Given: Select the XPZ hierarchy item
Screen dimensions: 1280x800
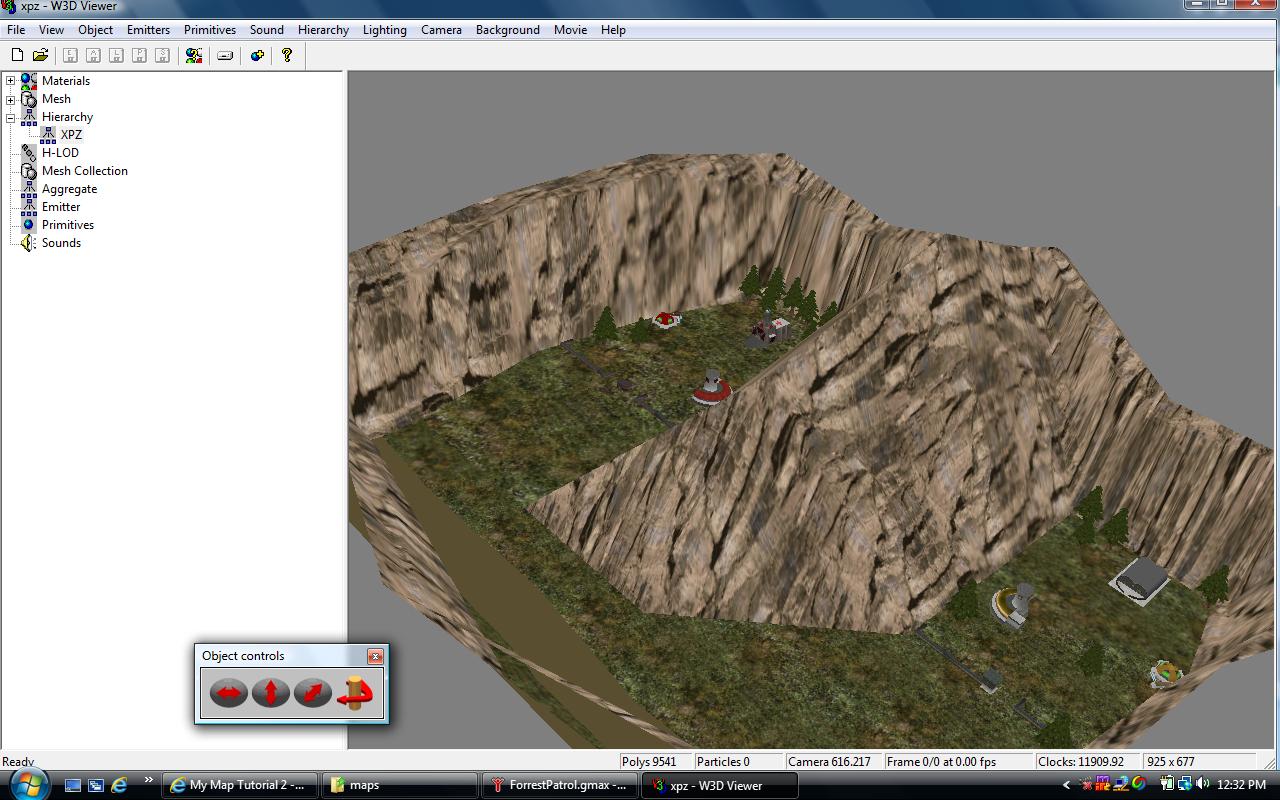Looking at the screenshot, I should pos(71,135).
